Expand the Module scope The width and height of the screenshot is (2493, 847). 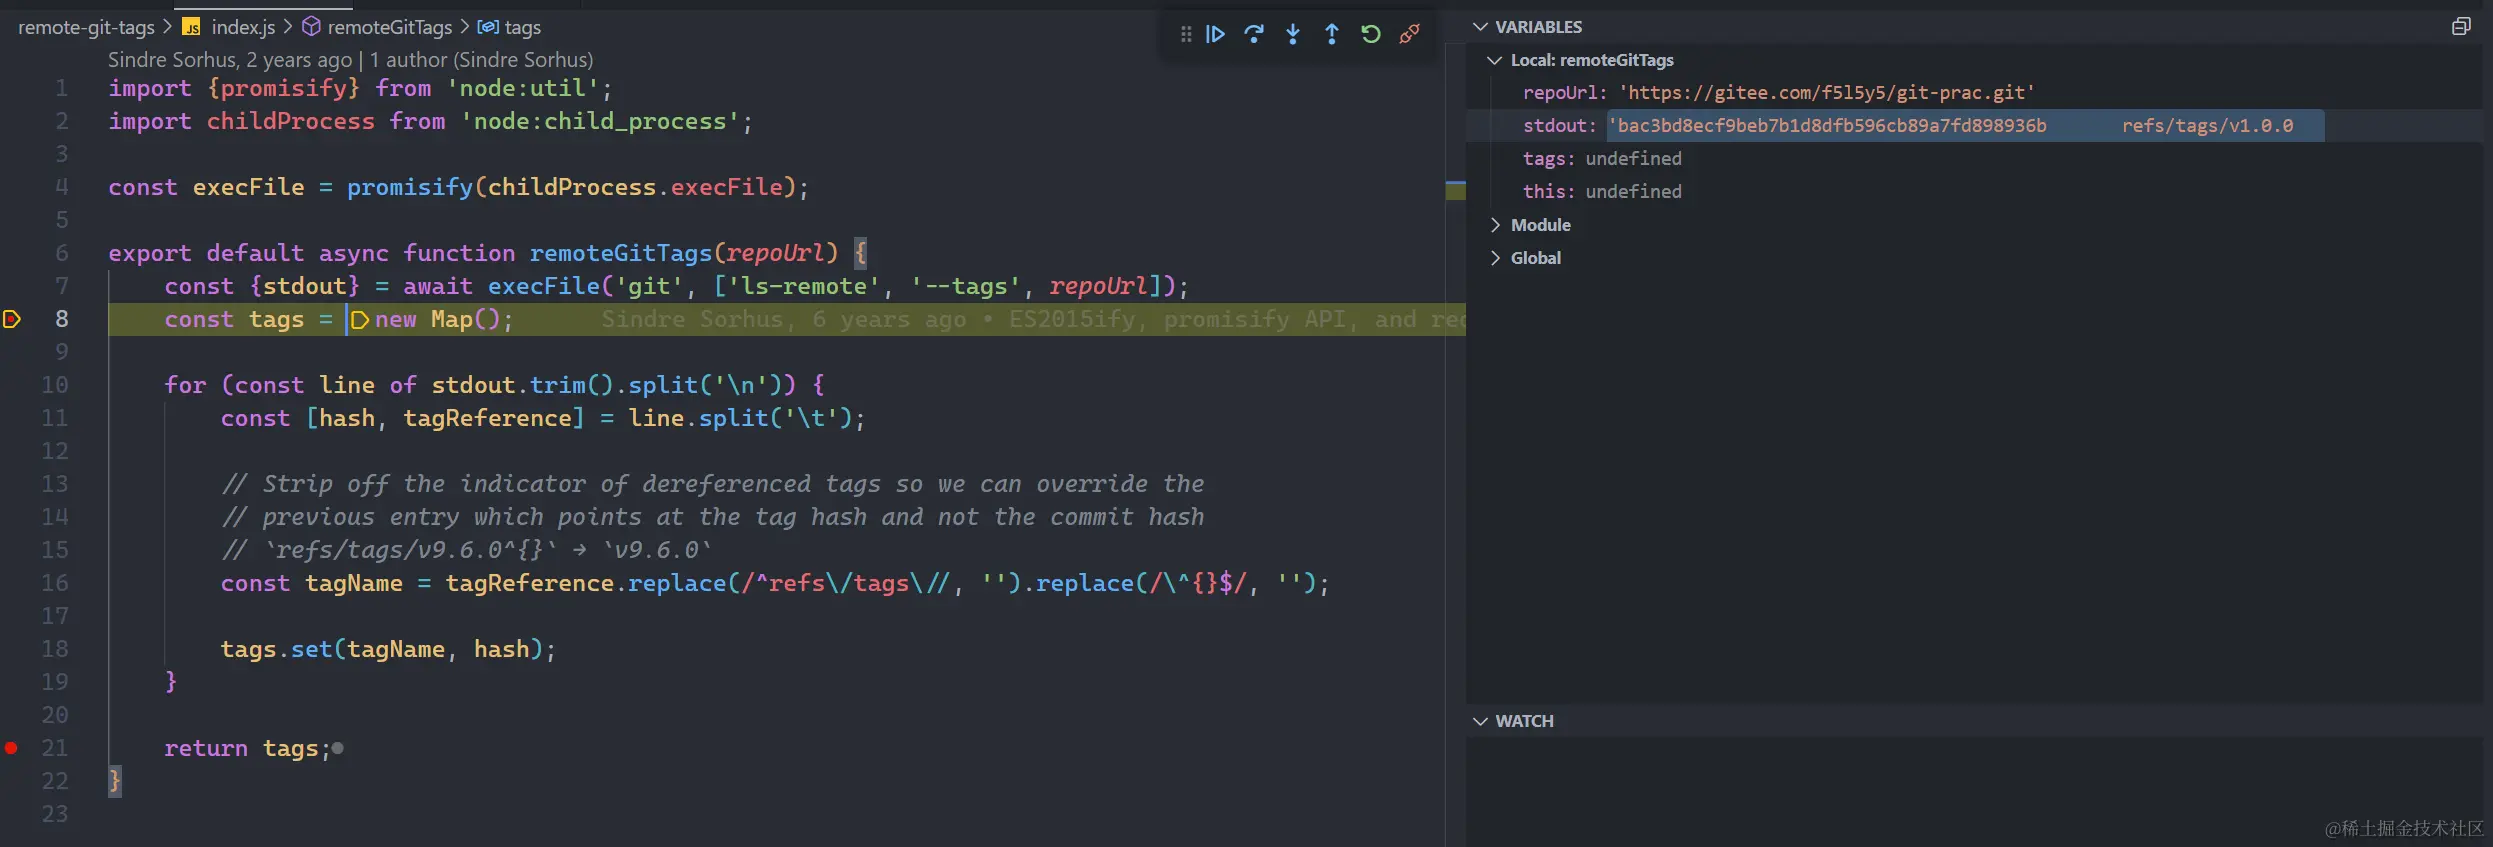click(x=1495, y=225)
